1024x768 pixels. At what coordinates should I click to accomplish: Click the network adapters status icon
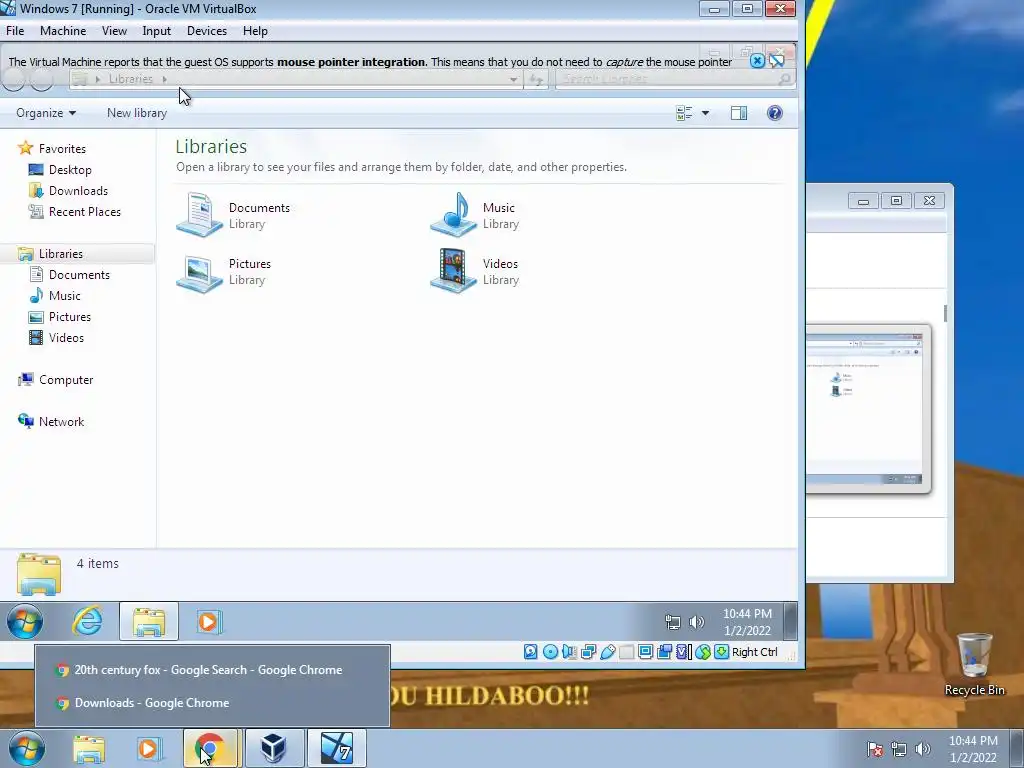coord(588,652)
